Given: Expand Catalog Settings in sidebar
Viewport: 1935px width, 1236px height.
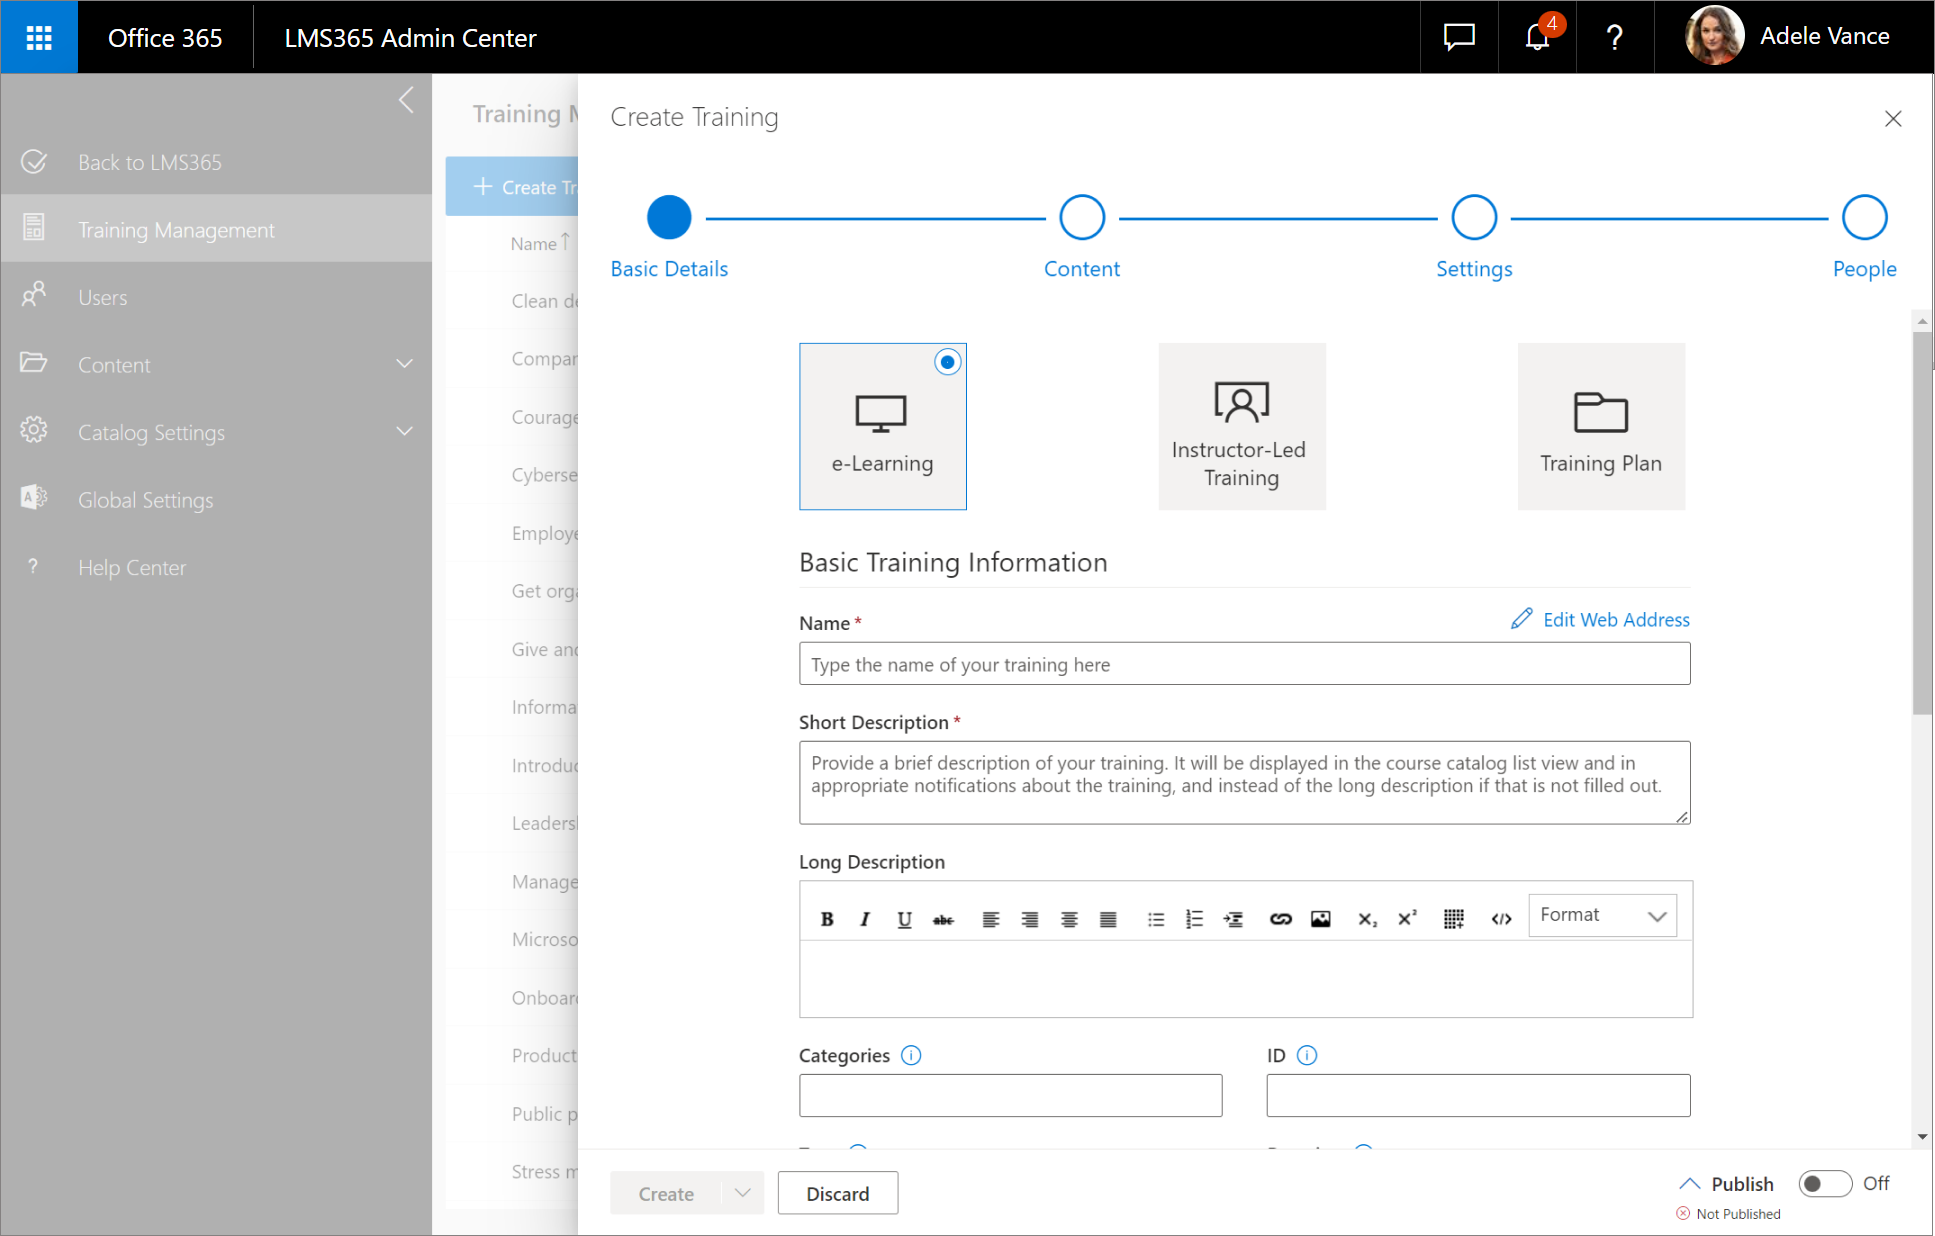Looking at the screenshot, I should 404,432.
